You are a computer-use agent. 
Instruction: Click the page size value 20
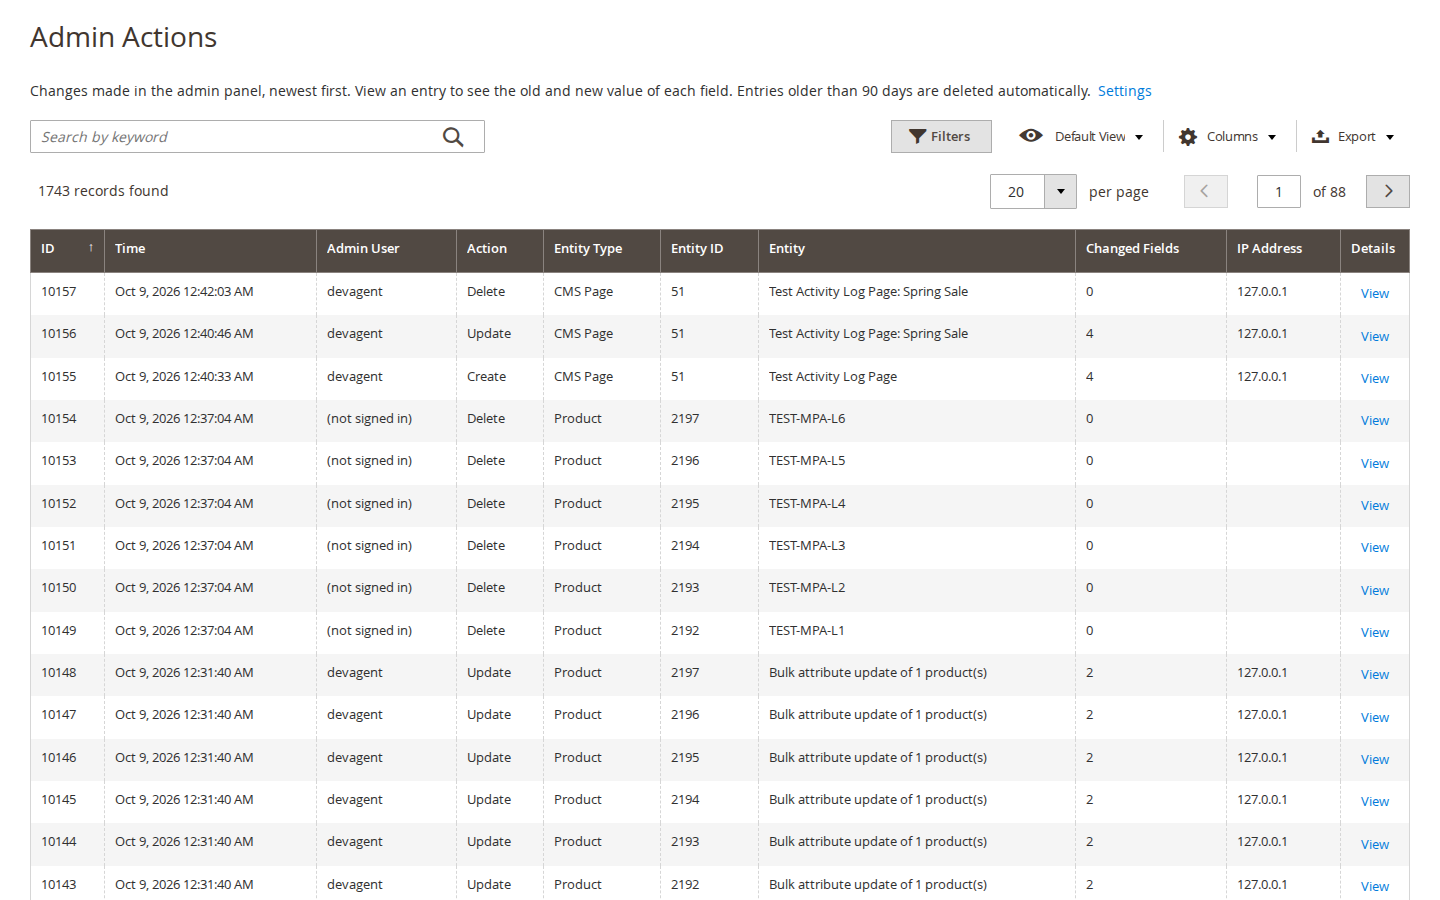point(1016,192)
